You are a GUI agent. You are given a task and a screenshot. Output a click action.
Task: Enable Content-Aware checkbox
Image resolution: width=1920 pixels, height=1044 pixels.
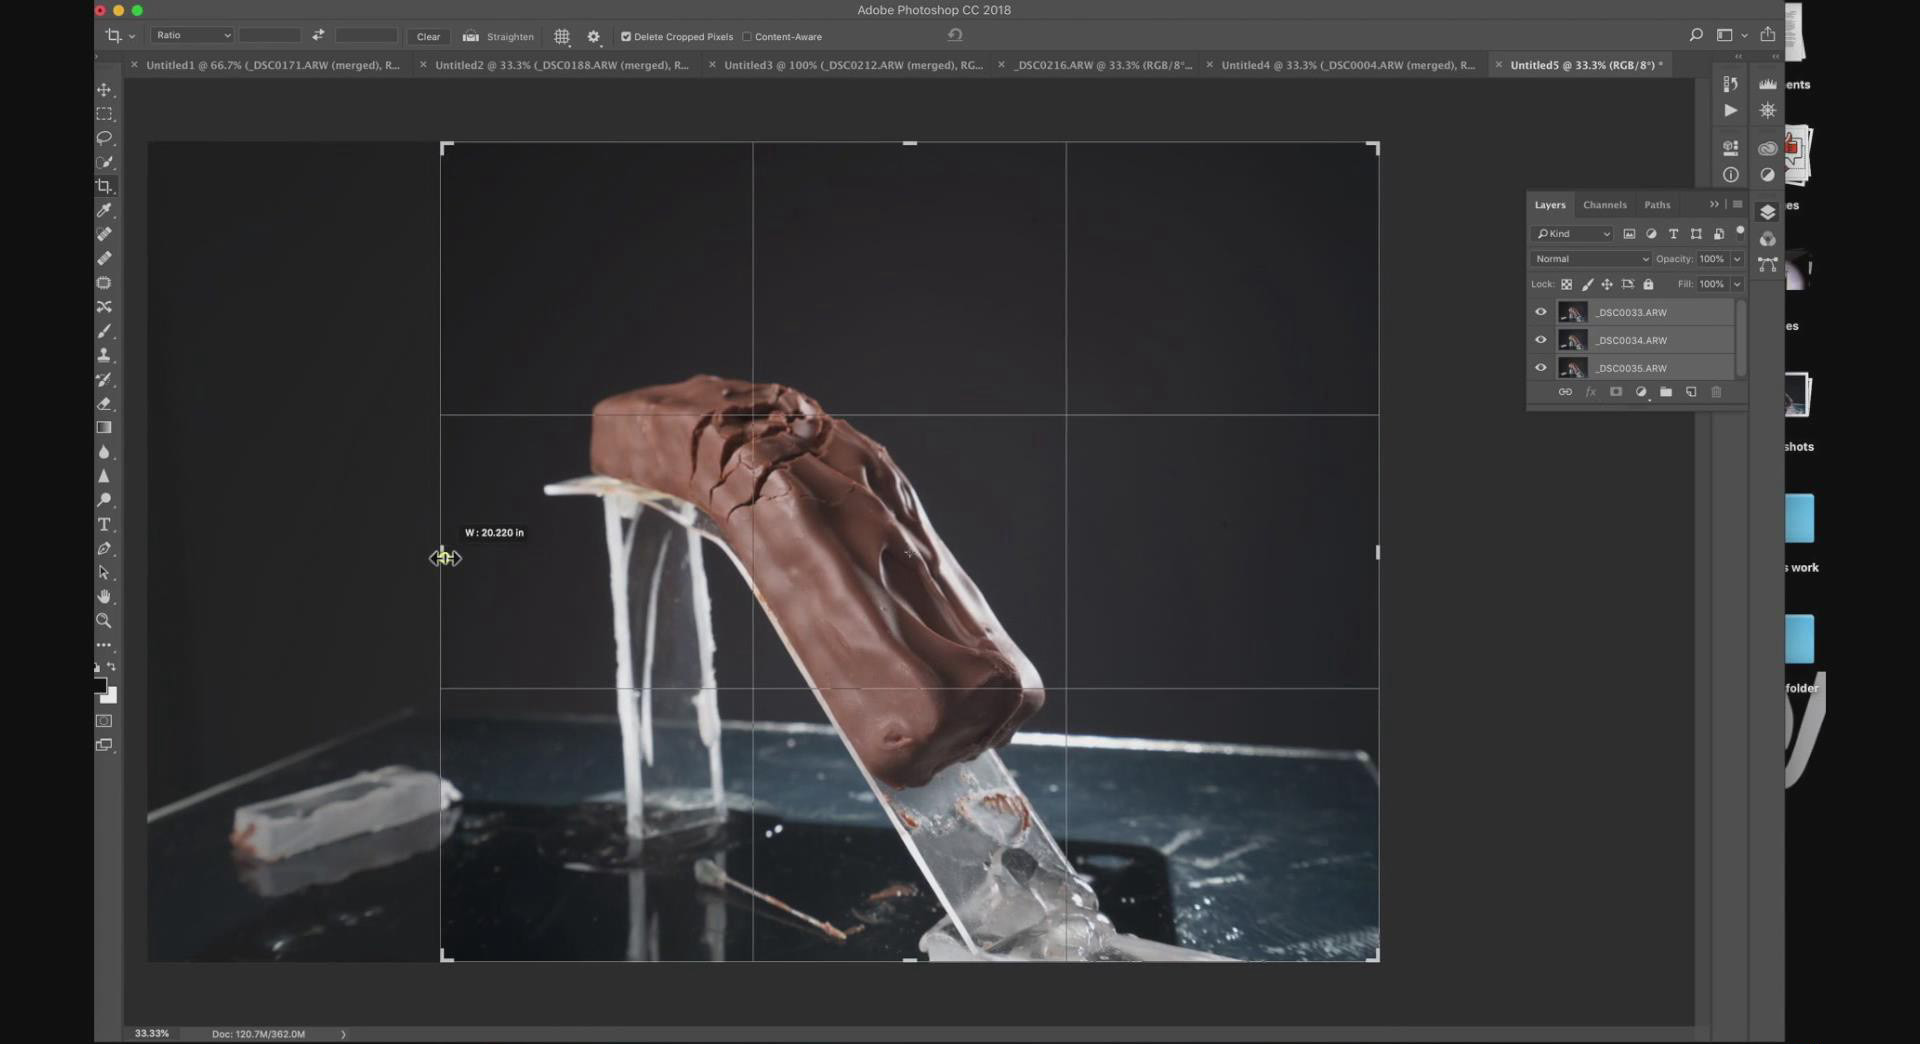[x=747, y=37]
